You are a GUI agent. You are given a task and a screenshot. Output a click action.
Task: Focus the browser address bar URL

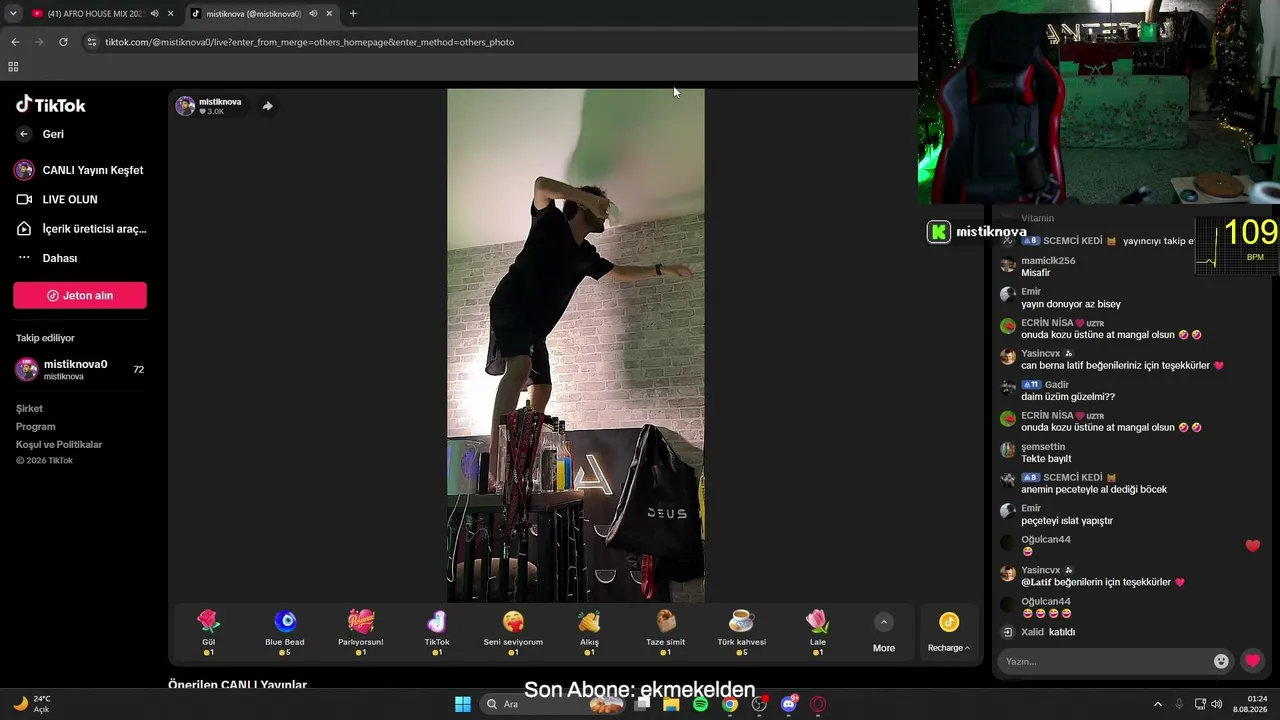click(310, 42)
